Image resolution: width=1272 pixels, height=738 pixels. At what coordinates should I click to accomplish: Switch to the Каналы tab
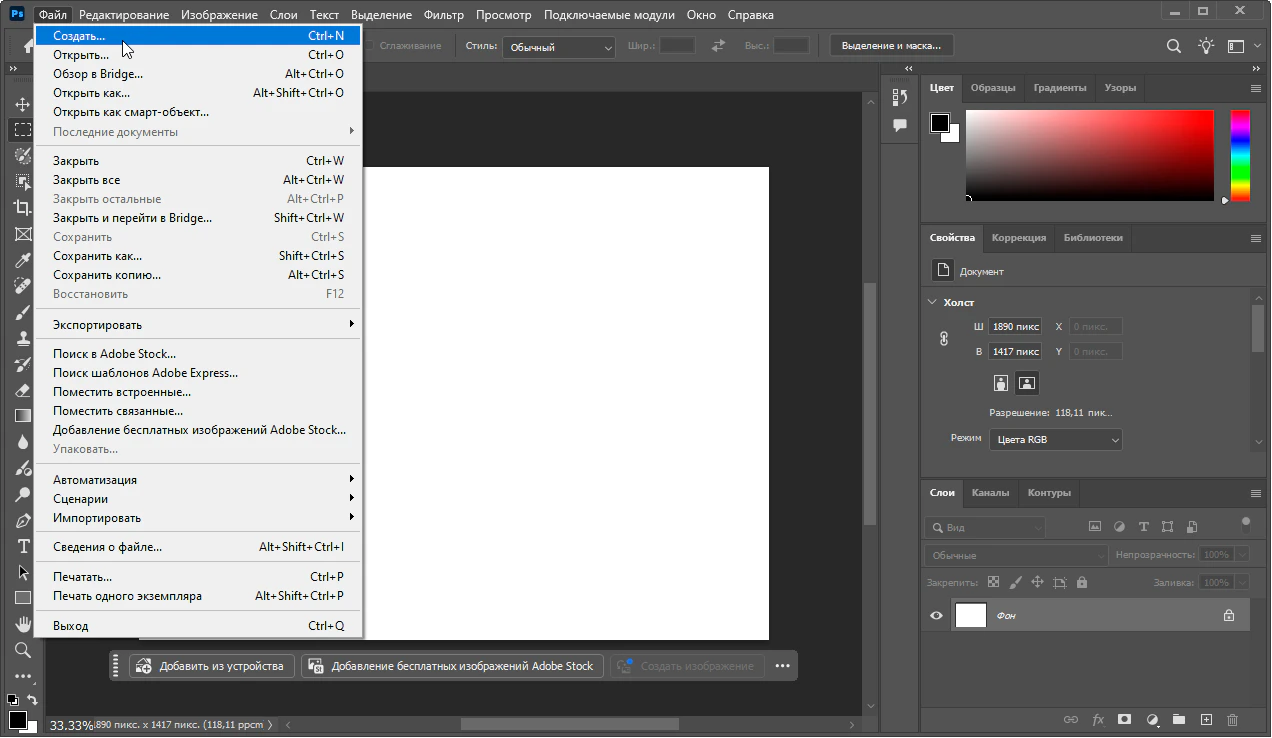(990, 493)
